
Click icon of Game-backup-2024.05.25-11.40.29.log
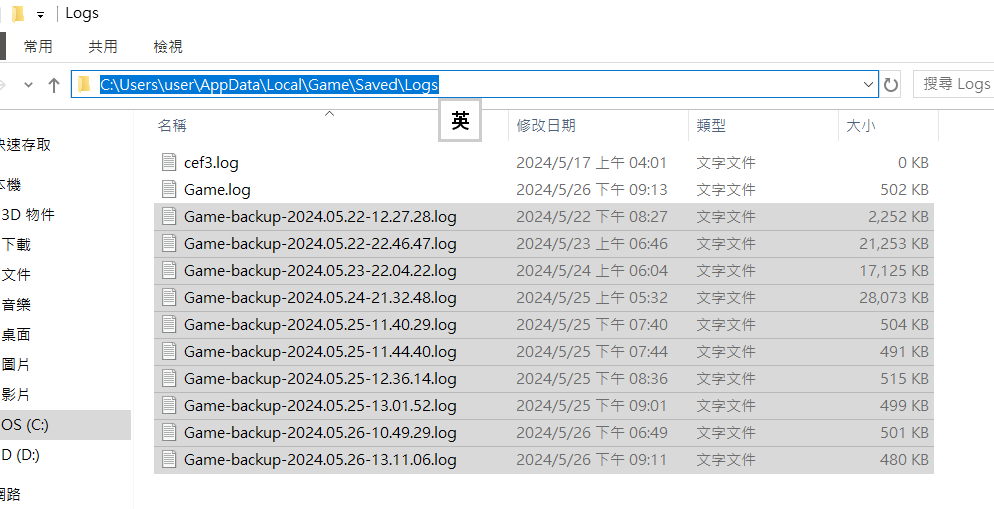coord(169,325)
